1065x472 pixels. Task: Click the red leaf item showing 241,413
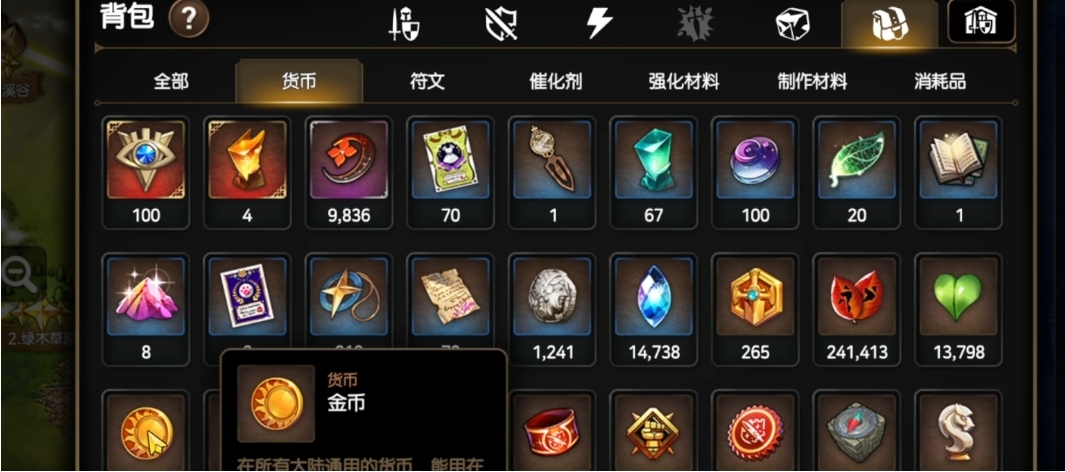coord(856,310)
